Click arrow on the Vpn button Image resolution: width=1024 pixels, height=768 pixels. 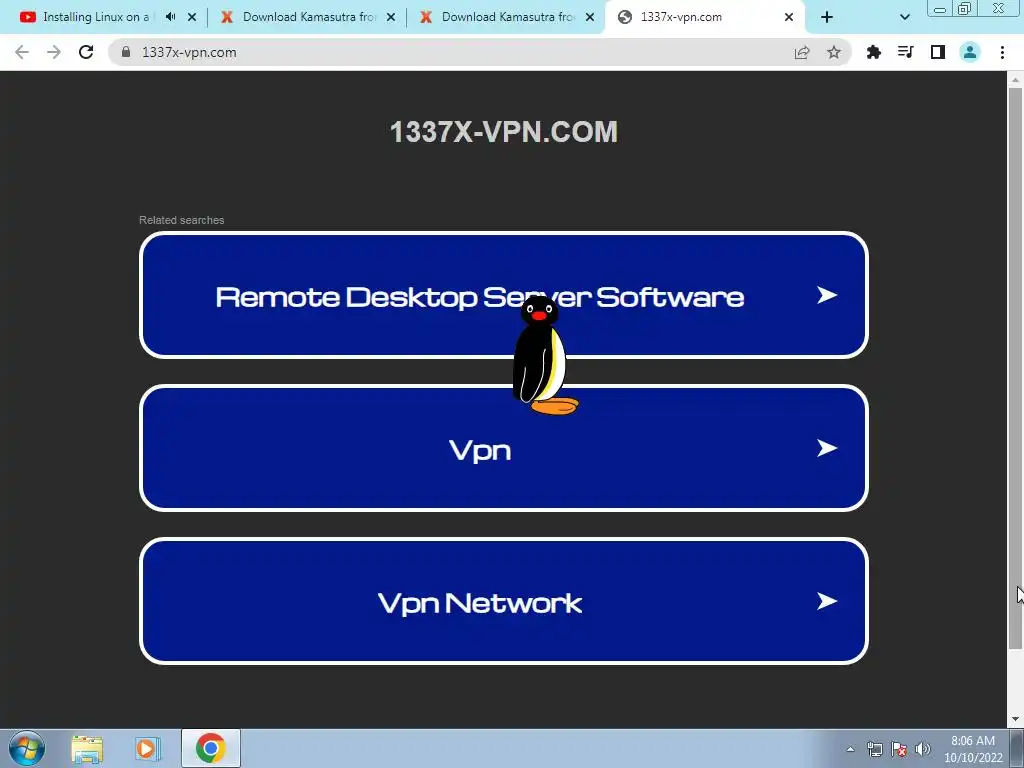[x=827, y=448]
